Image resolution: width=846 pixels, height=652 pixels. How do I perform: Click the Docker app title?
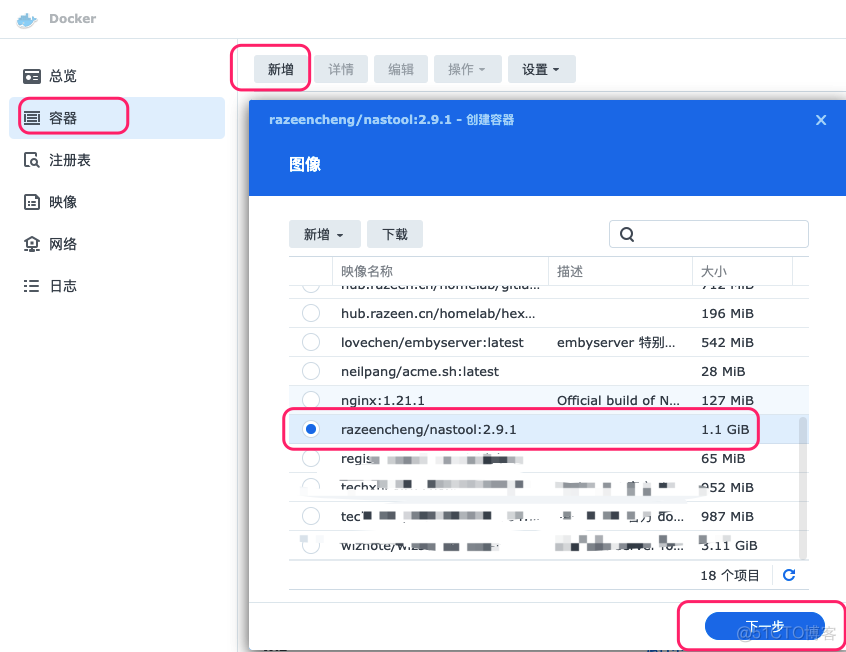(75, 18)
